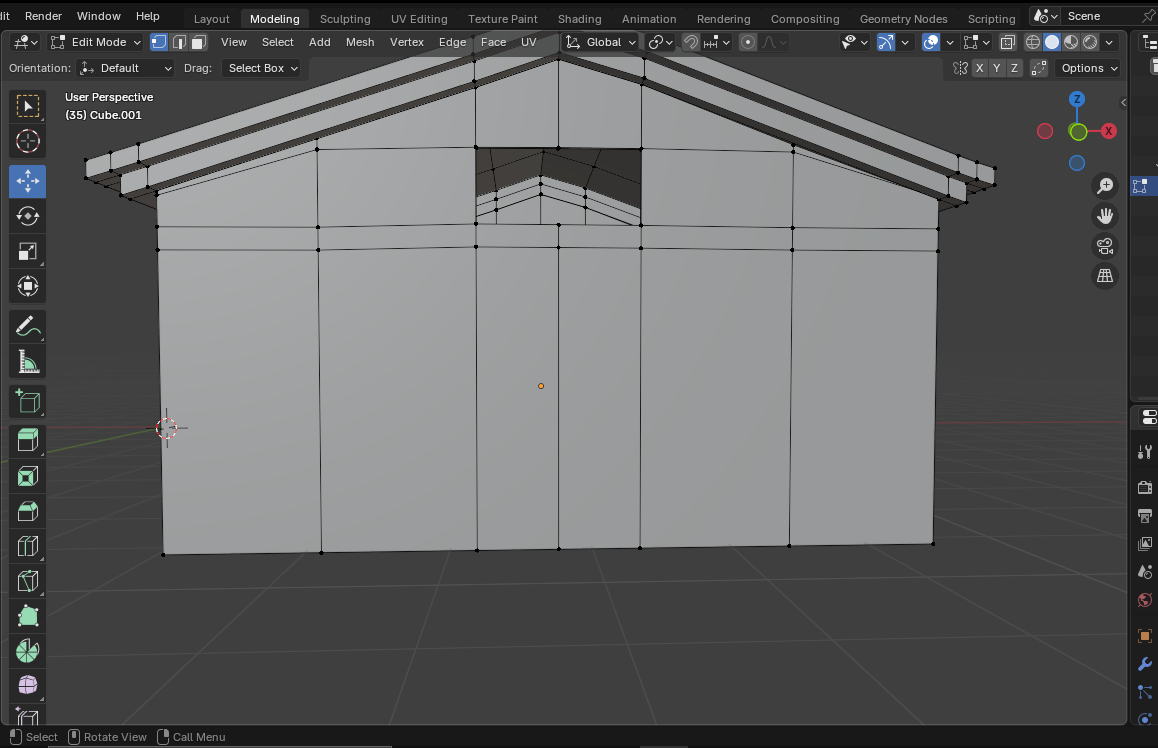Viewport: 1158px width, 748px height.
Task: Open the Modifiers wrench properties tab
Action: pos(1145,664)
